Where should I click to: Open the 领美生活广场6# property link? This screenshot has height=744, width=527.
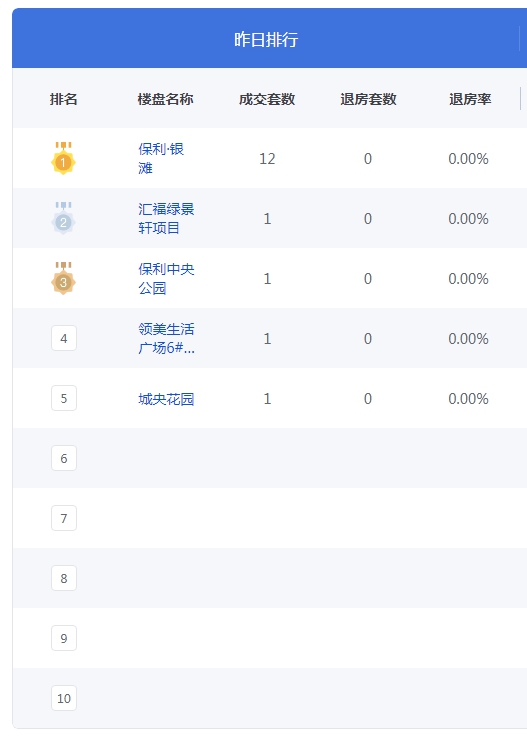click(x=166, y=338)
